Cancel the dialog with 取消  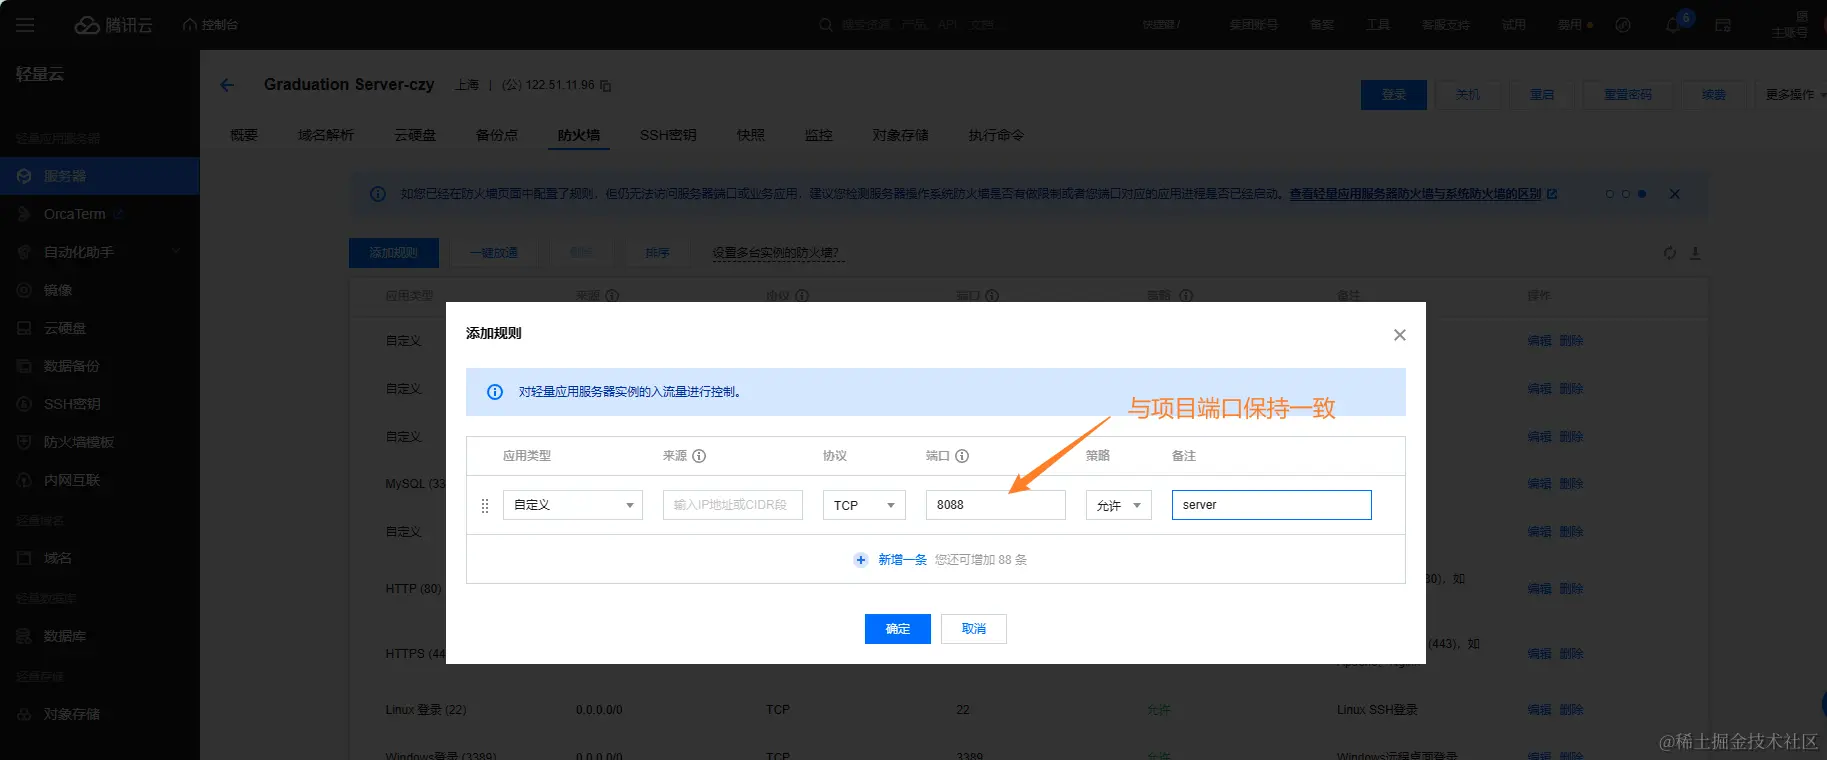click(974, 629)
